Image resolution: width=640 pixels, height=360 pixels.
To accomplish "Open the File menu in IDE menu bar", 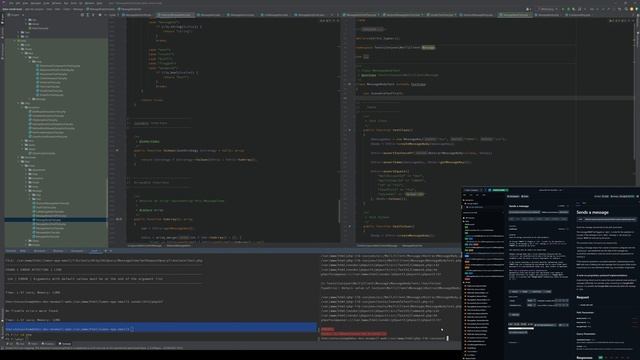I will click(x=11, y=3).
